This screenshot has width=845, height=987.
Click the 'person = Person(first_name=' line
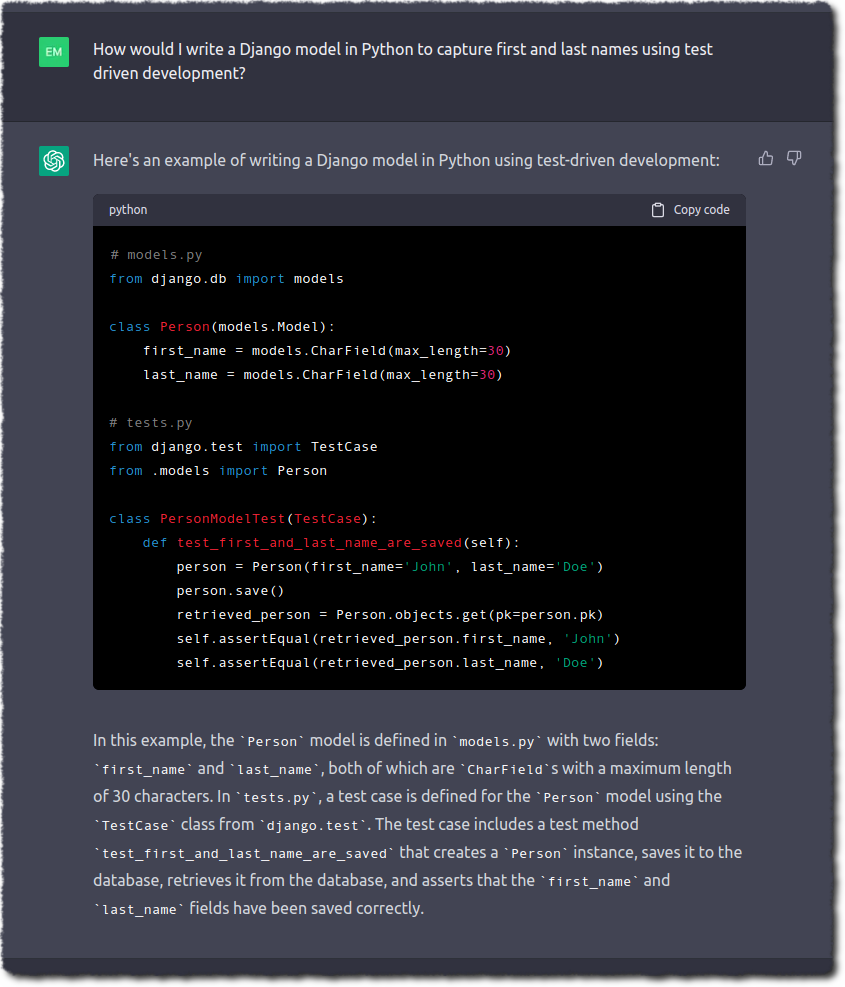coord(390,567)
